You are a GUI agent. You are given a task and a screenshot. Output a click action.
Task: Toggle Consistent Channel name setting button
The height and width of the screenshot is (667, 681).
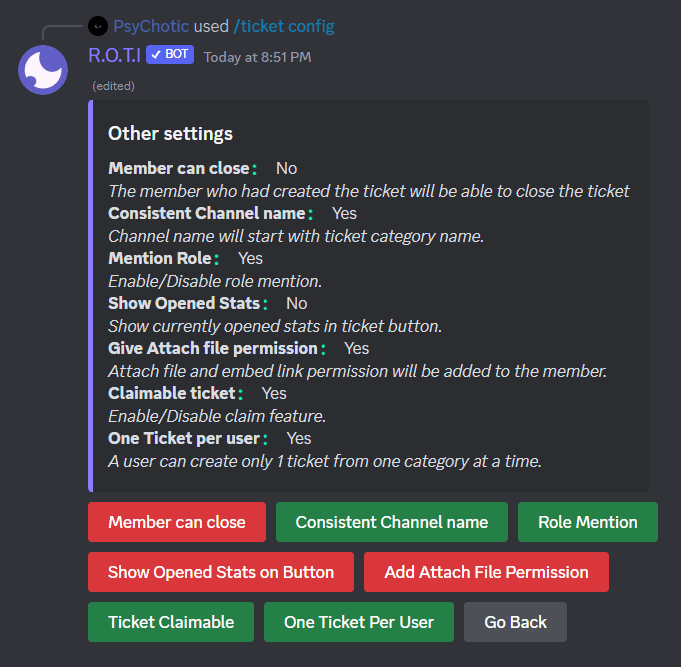(x=392, y=522)
